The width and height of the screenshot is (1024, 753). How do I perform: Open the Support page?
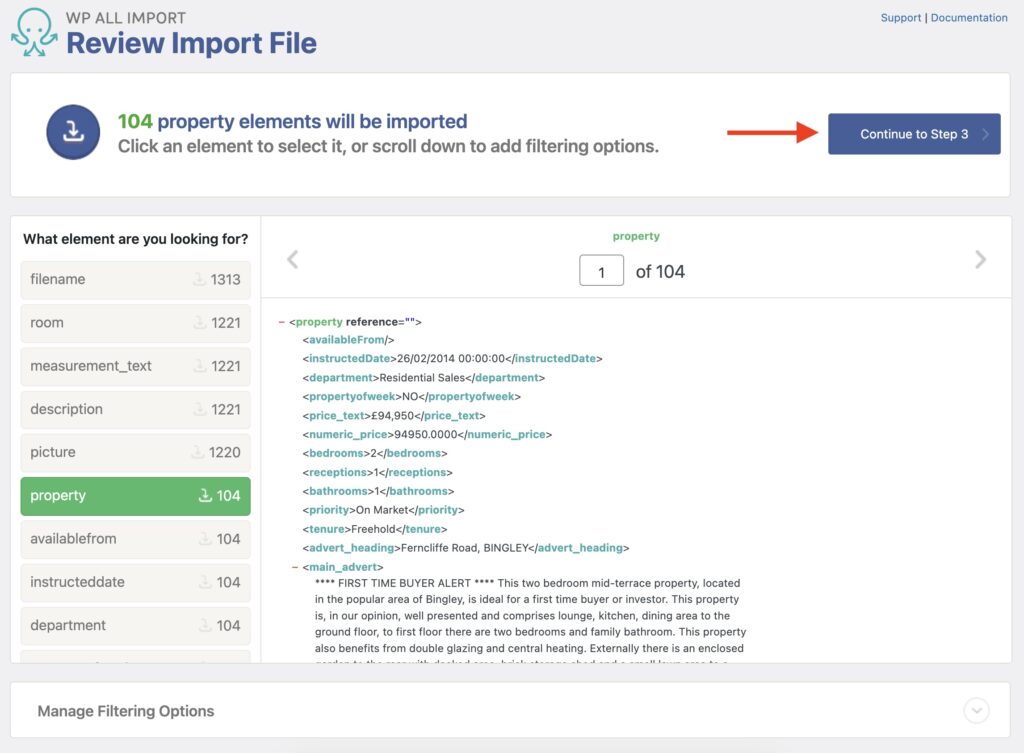[x=901, y=17]
